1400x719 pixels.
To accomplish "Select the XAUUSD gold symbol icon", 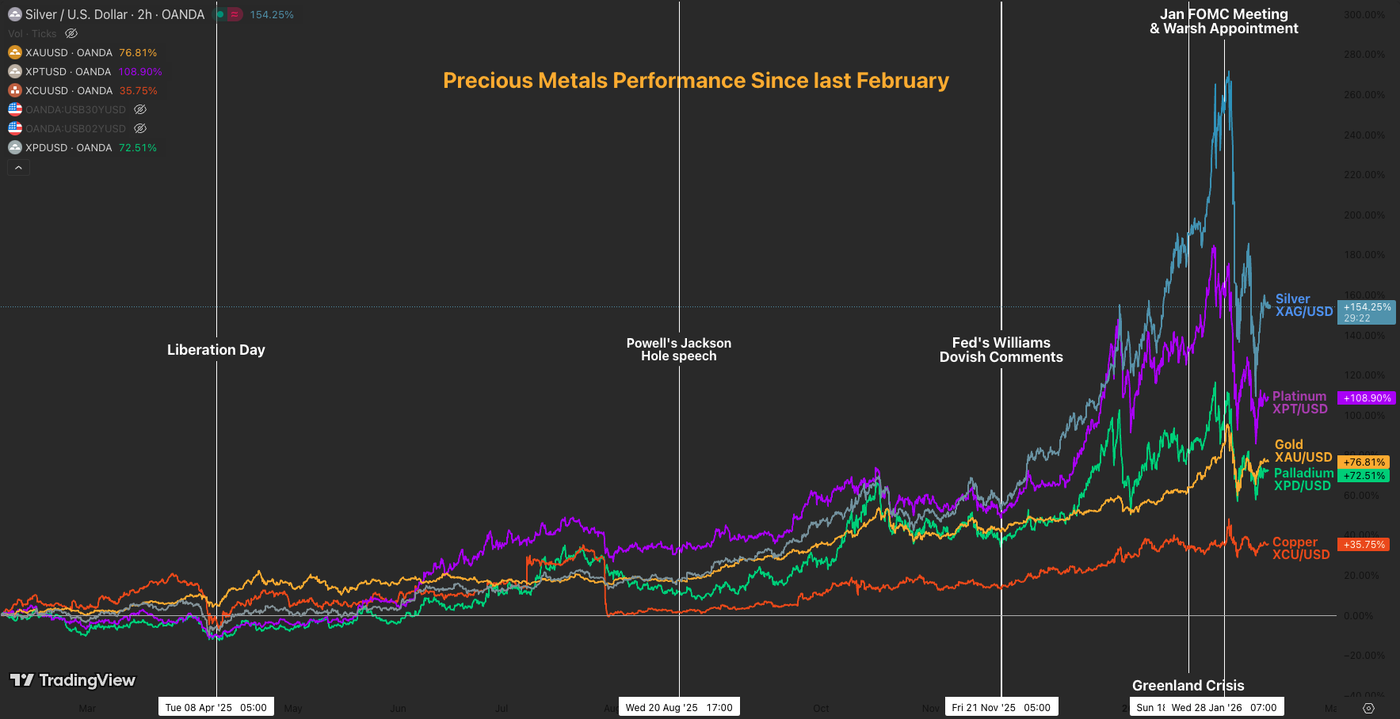I will pos(15,52).
